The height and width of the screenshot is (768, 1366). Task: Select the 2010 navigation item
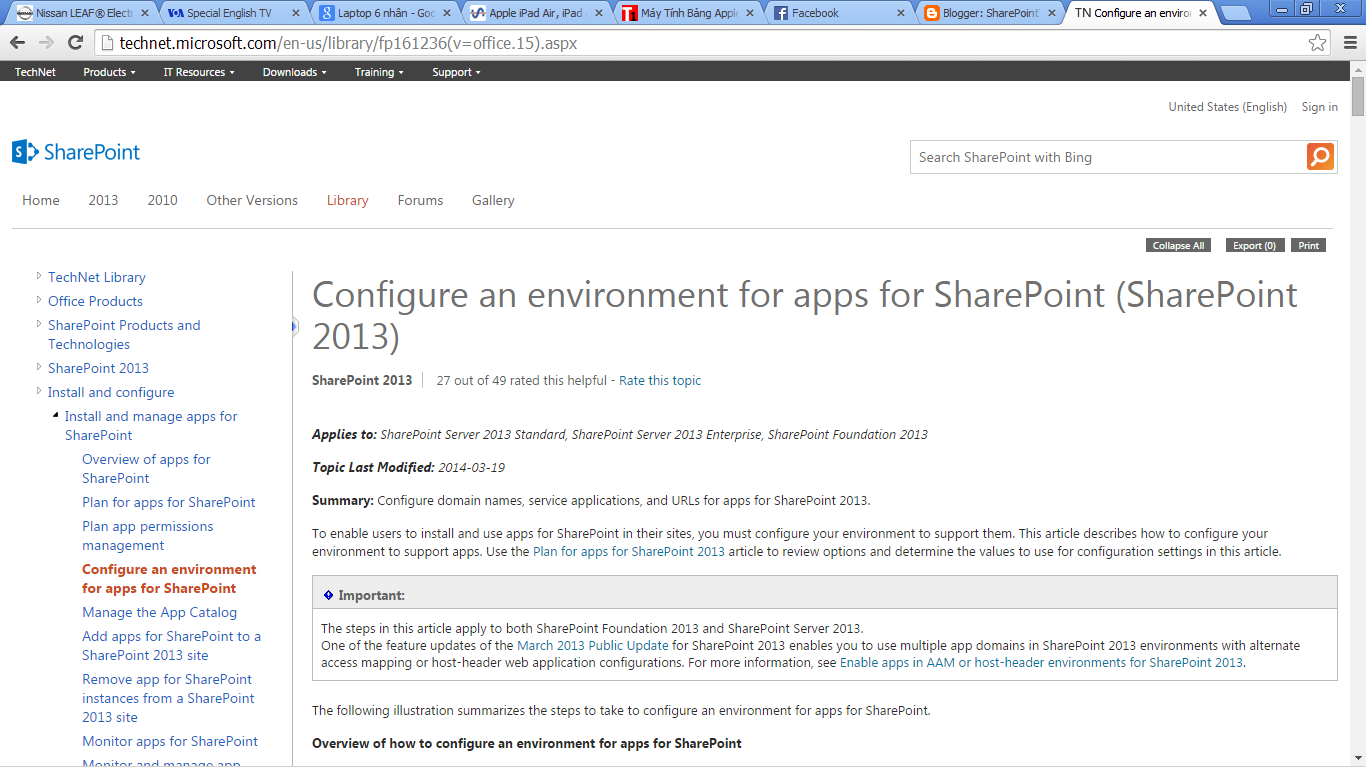tap(162, 200)
